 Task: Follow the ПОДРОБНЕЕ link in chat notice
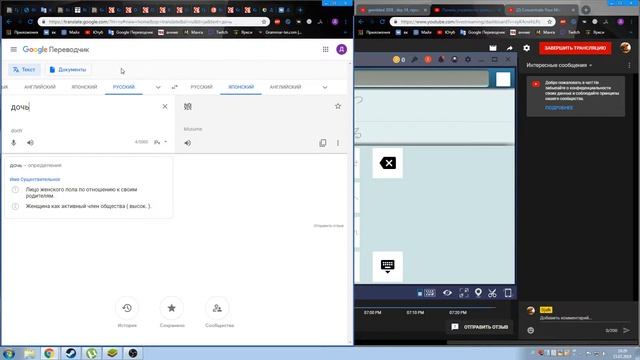coord(559,108)
